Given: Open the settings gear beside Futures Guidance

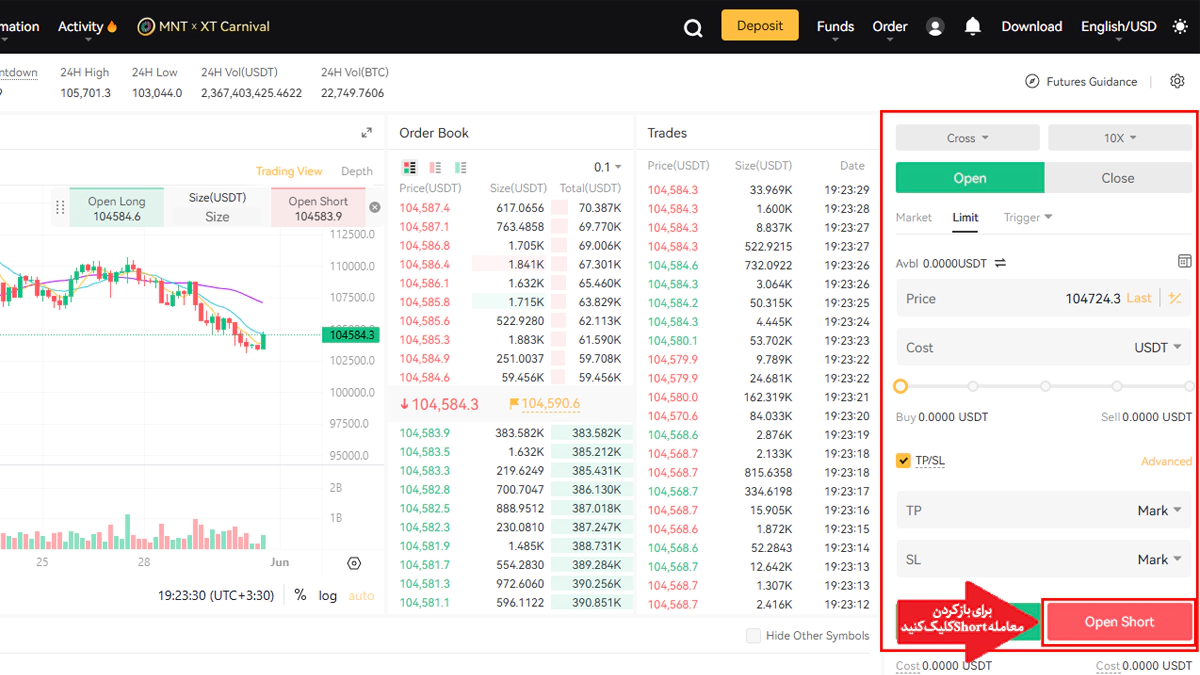Looking at the screenshot, I should click(1177, 82).
